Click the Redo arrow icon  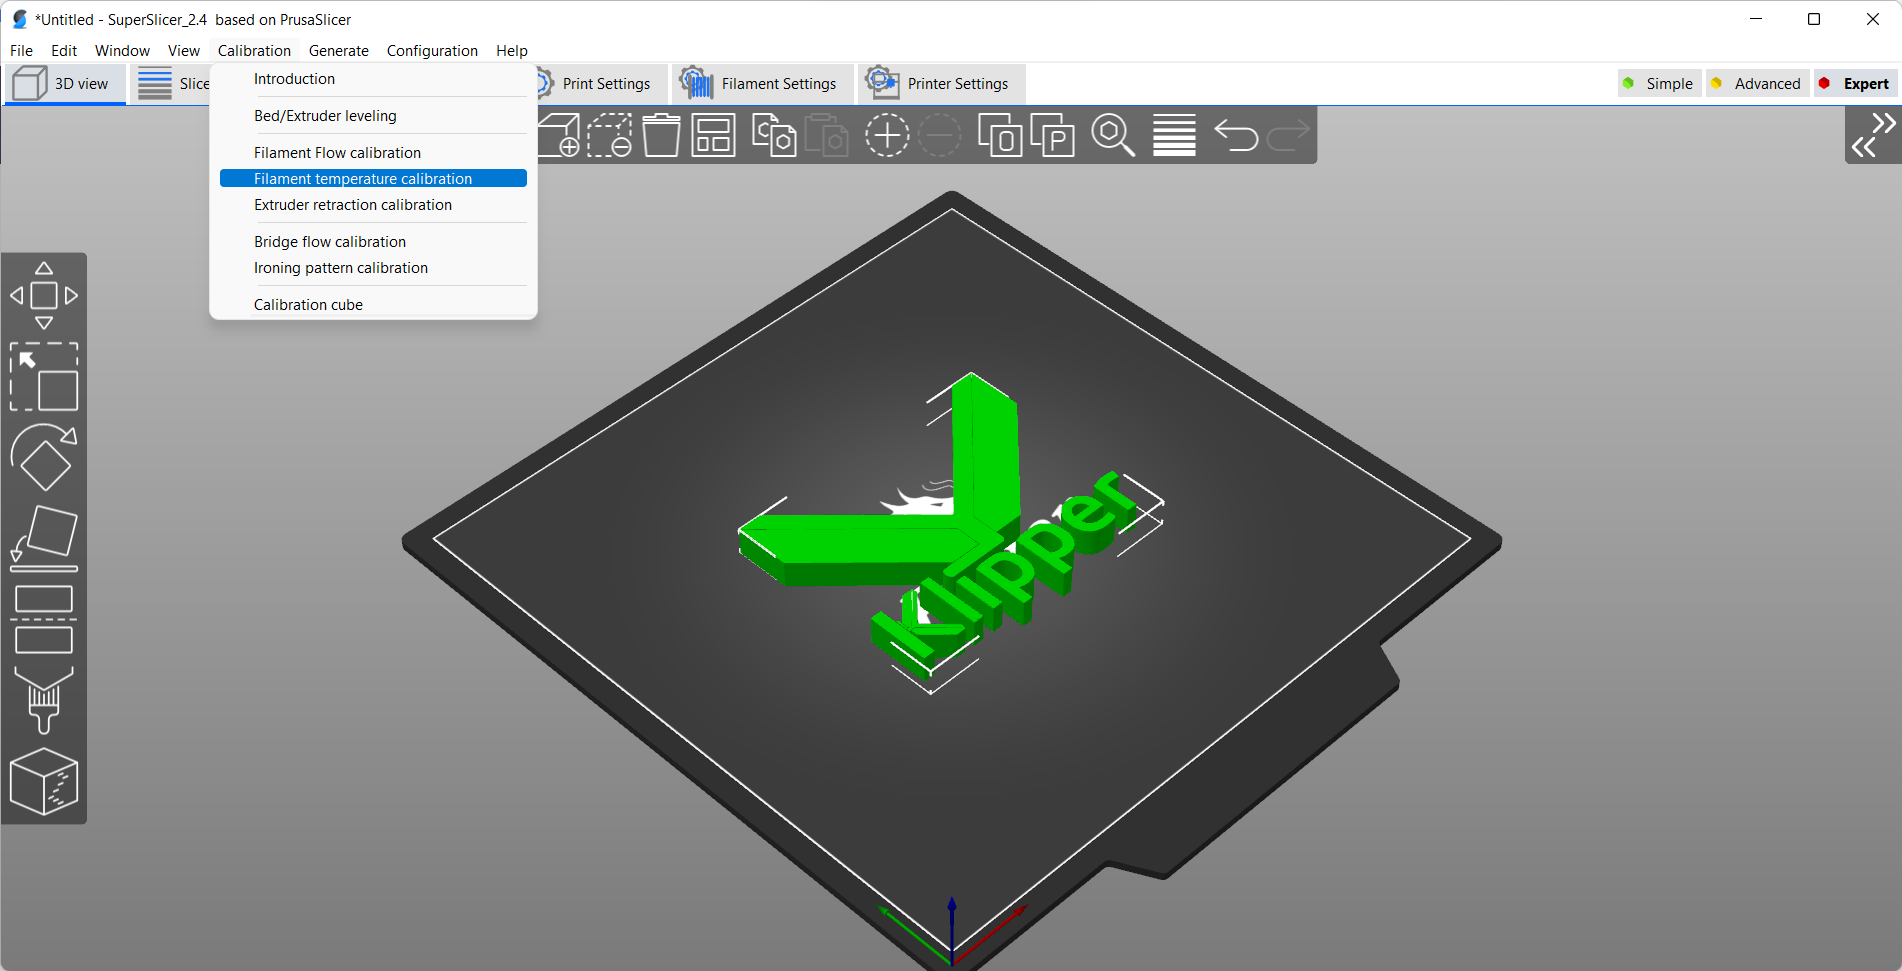point(1288,135)
